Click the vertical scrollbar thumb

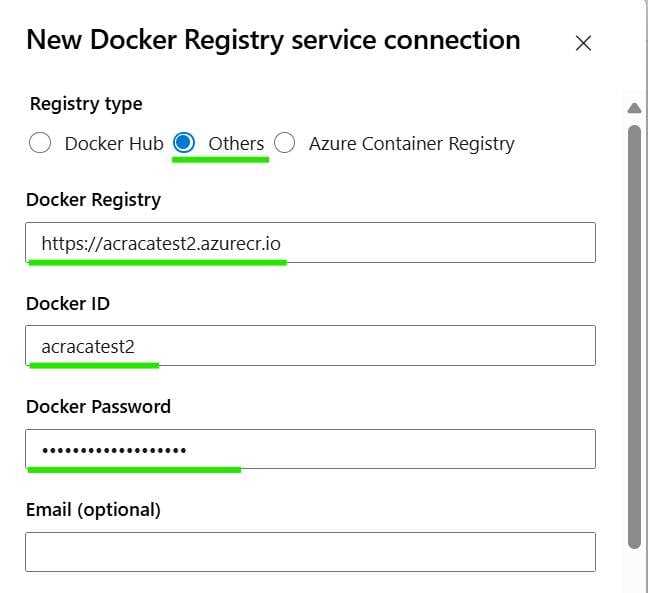tap(634, 337)
